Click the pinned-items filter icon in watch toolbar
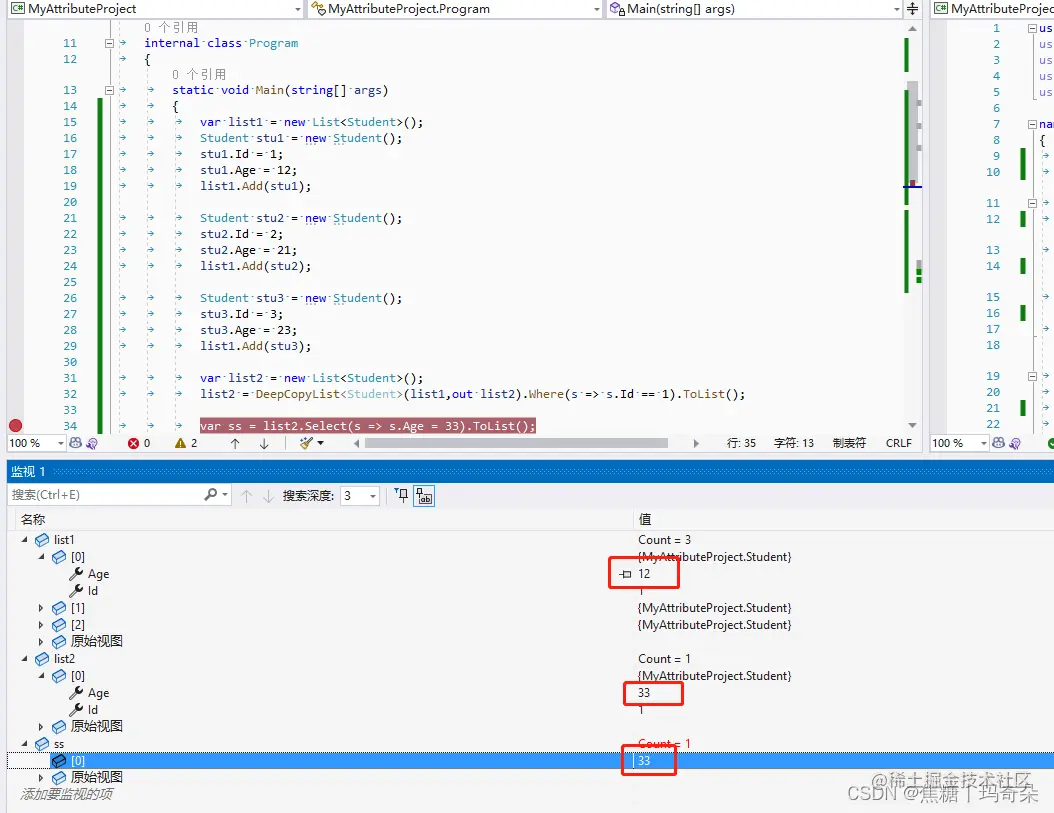 tap(401, 496)
